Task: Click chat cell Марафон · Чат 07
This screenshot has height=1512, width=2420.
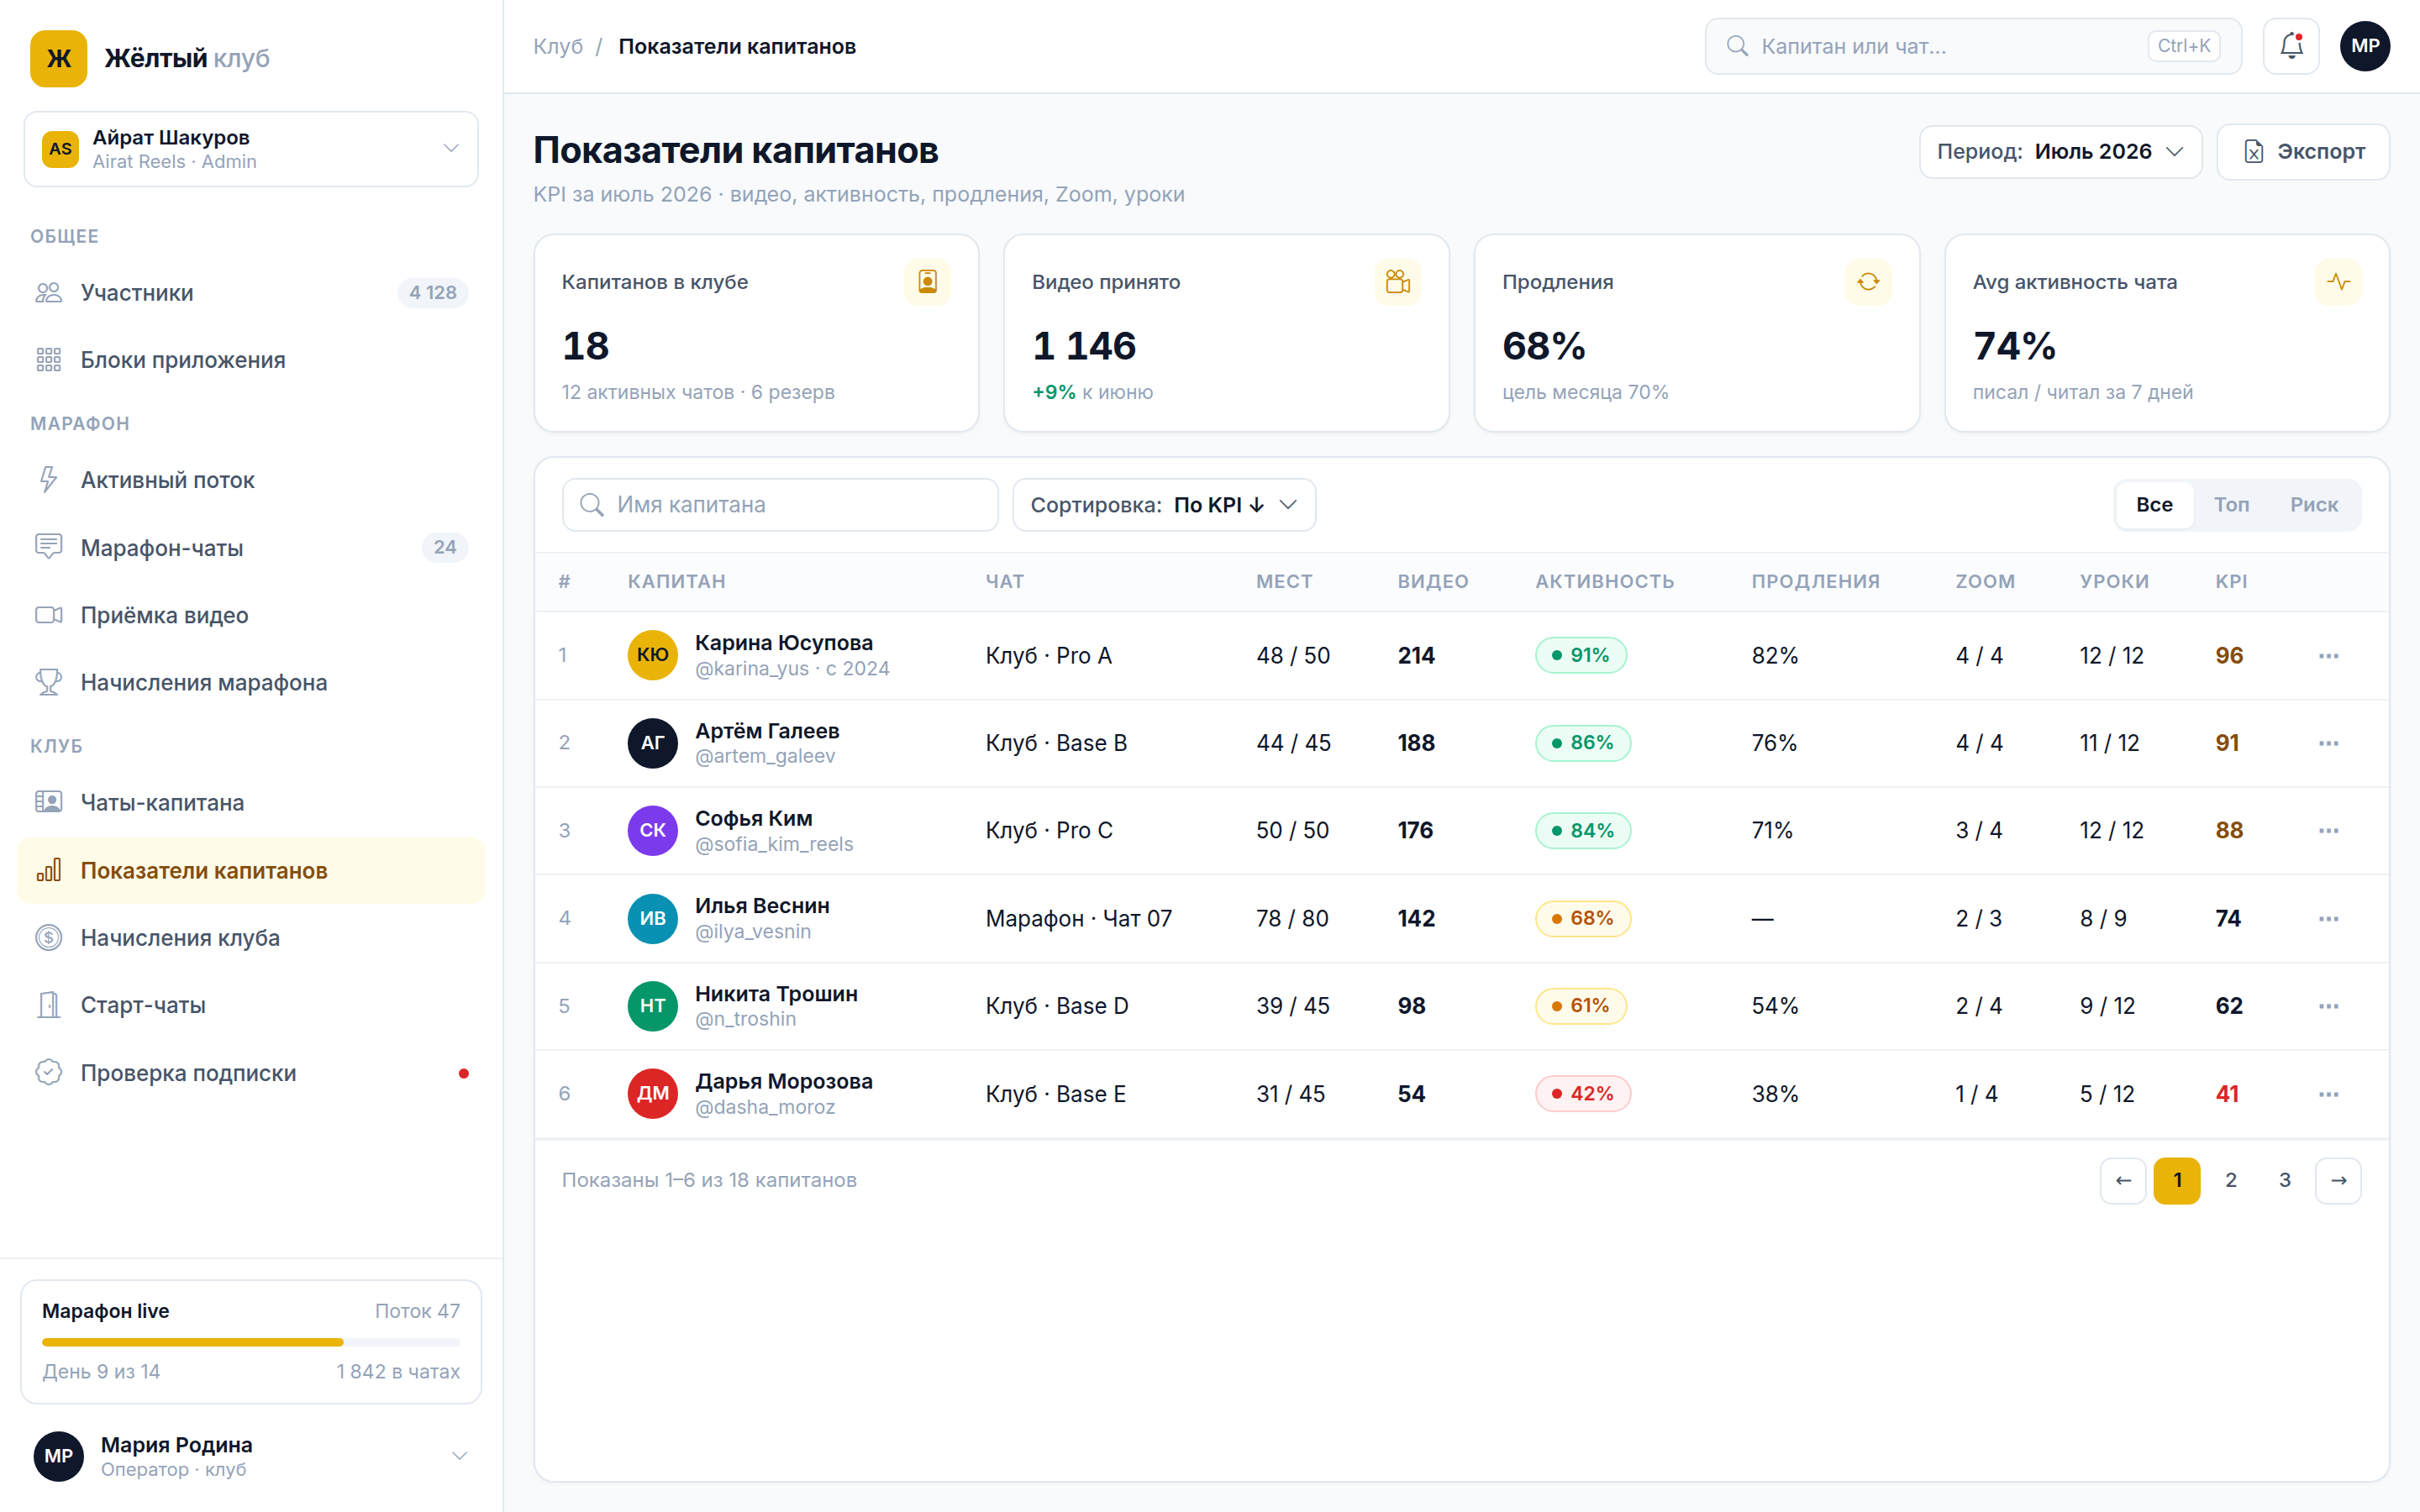Action: [1078, 919]
